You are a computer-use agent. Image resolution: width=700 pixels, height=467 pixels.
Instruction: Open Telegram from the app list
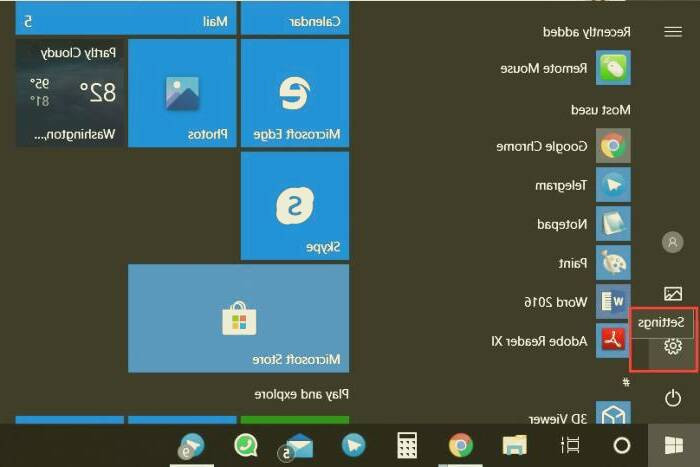pos(612,185)
